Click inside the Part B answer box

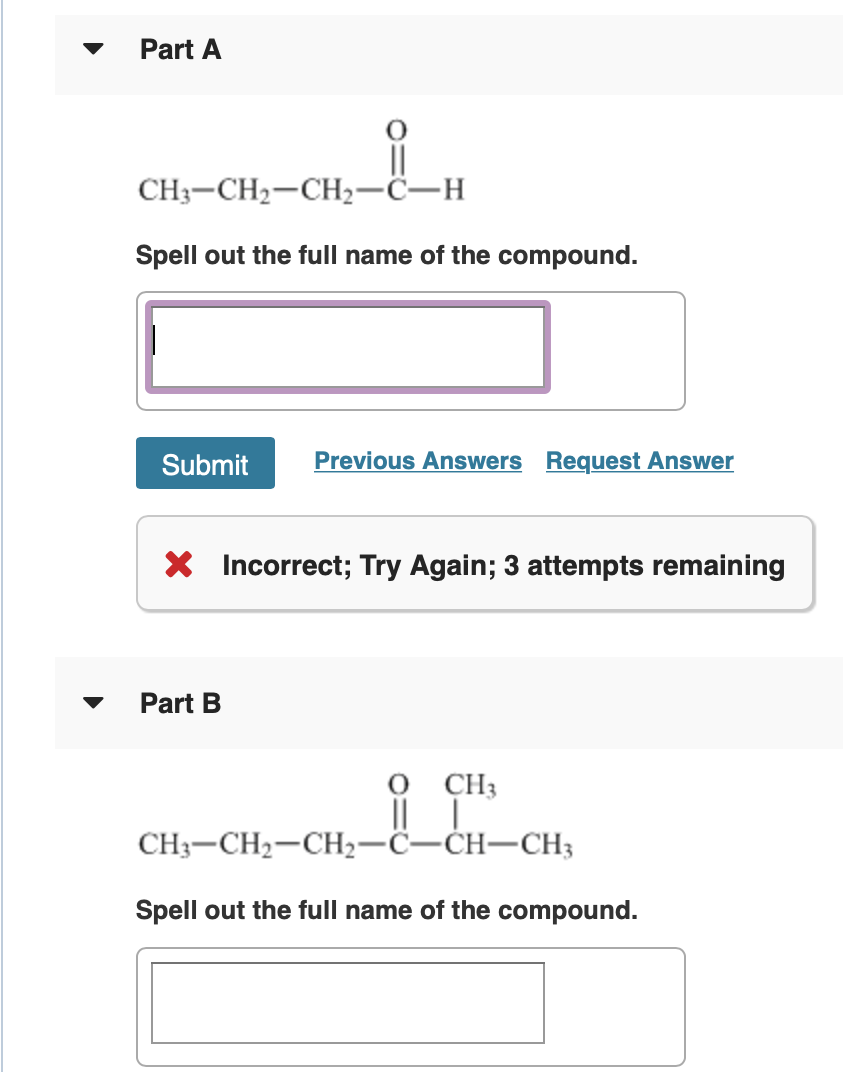(x=347, y=1003)
